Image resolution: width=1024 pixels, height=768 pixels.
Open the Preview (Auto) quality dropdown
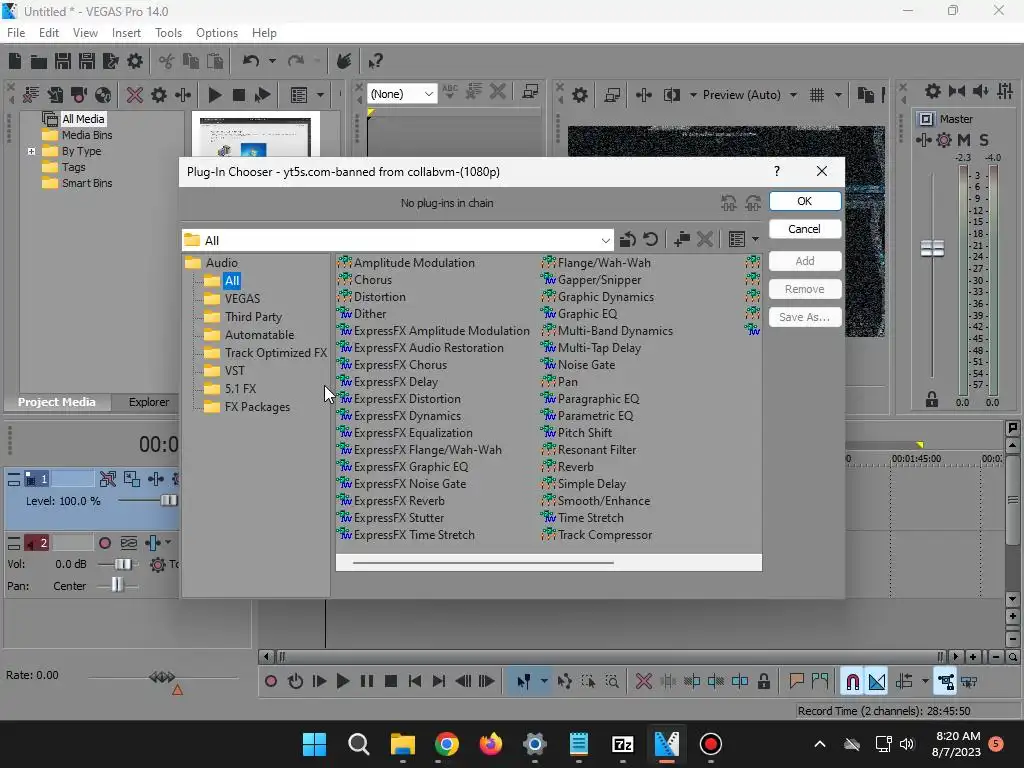coord(793,95)
